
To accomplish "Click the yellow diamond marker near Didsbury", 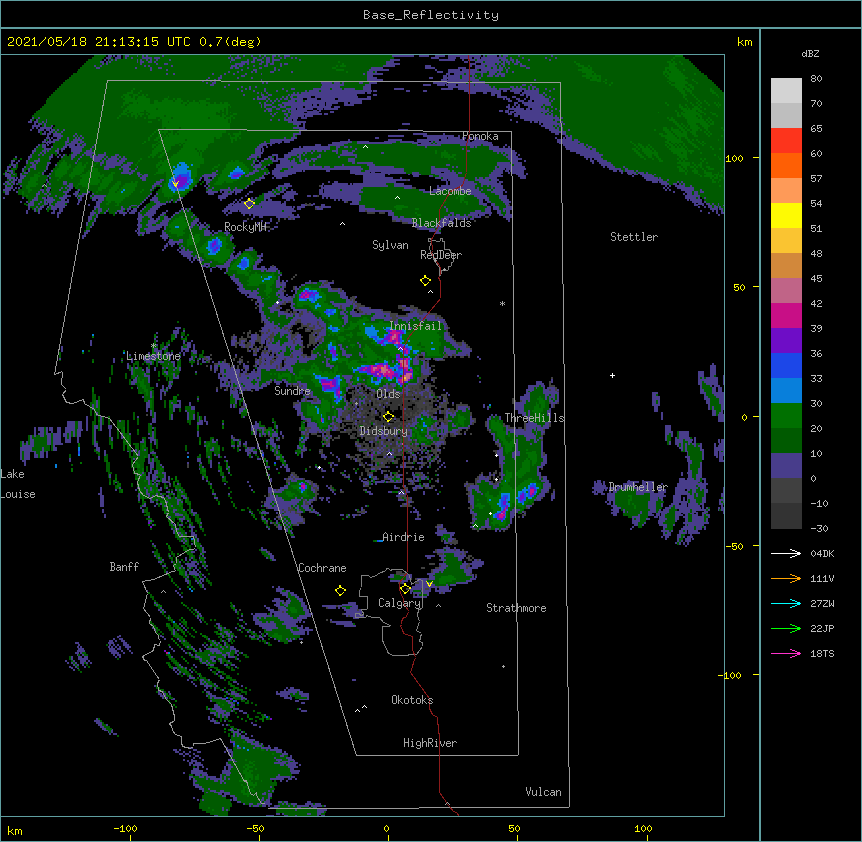I will (388, 416).
